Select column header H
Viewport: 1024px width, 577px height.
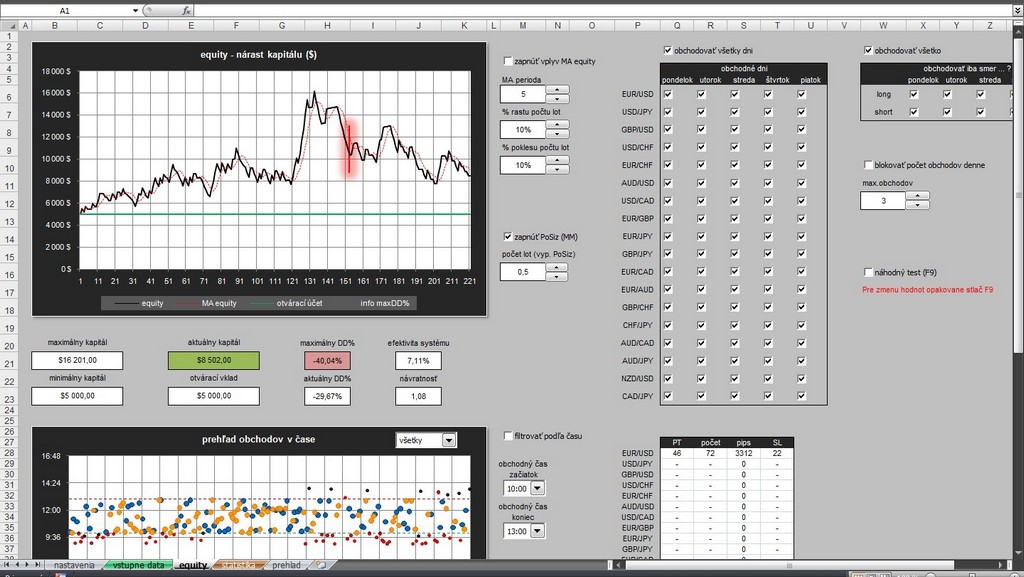pos(327,25)
